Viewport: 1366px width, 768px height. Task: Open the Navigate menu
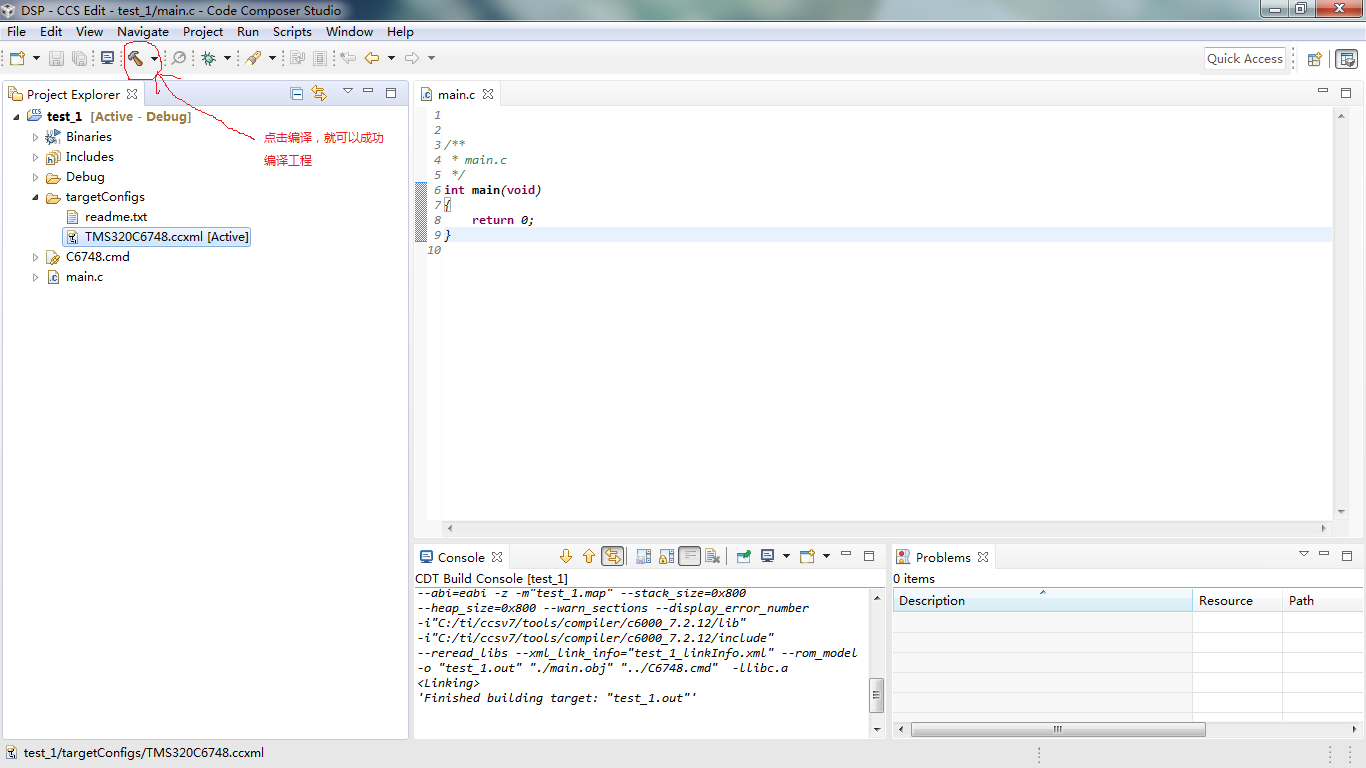point(143,32)
